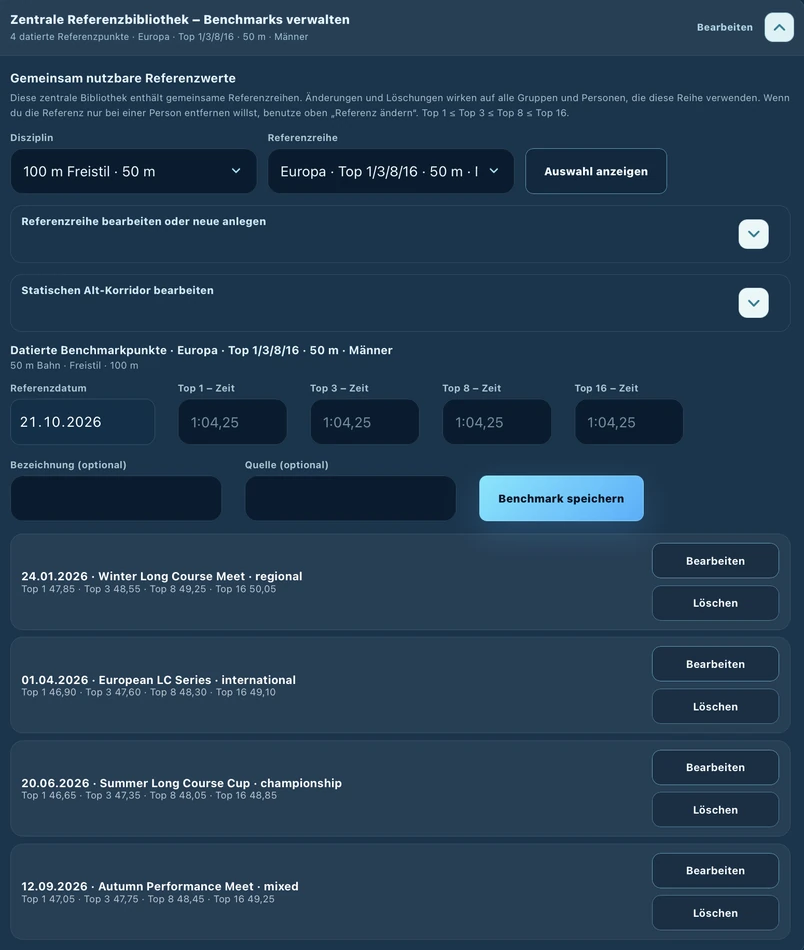Delete the Summer Long Course Cup benchmark

coord(715,809)
